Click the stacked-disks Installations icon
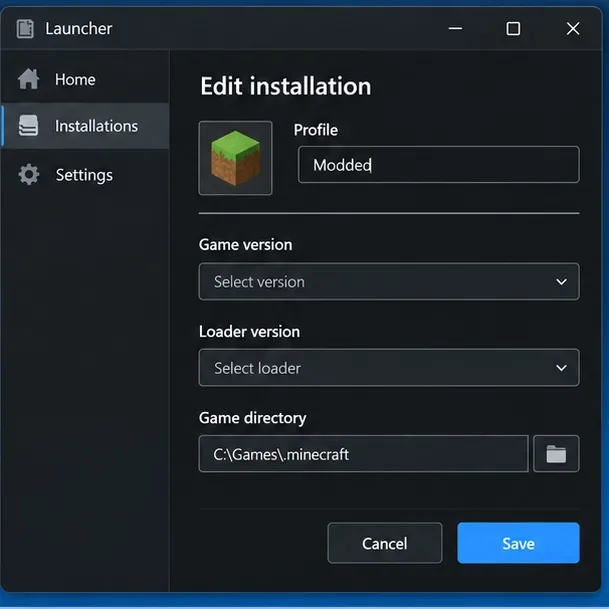609x609 pixels. click(x=28, y=125)
